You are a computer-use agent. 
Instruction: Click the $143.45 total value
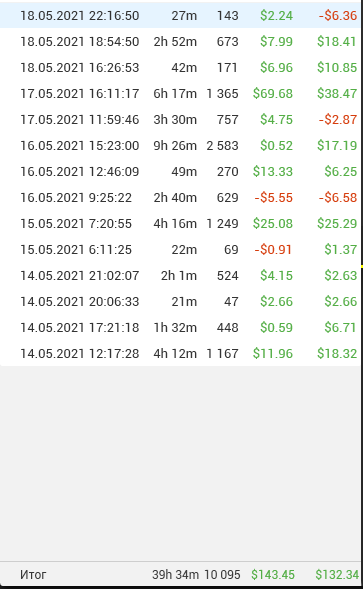(x=273, y=574)
